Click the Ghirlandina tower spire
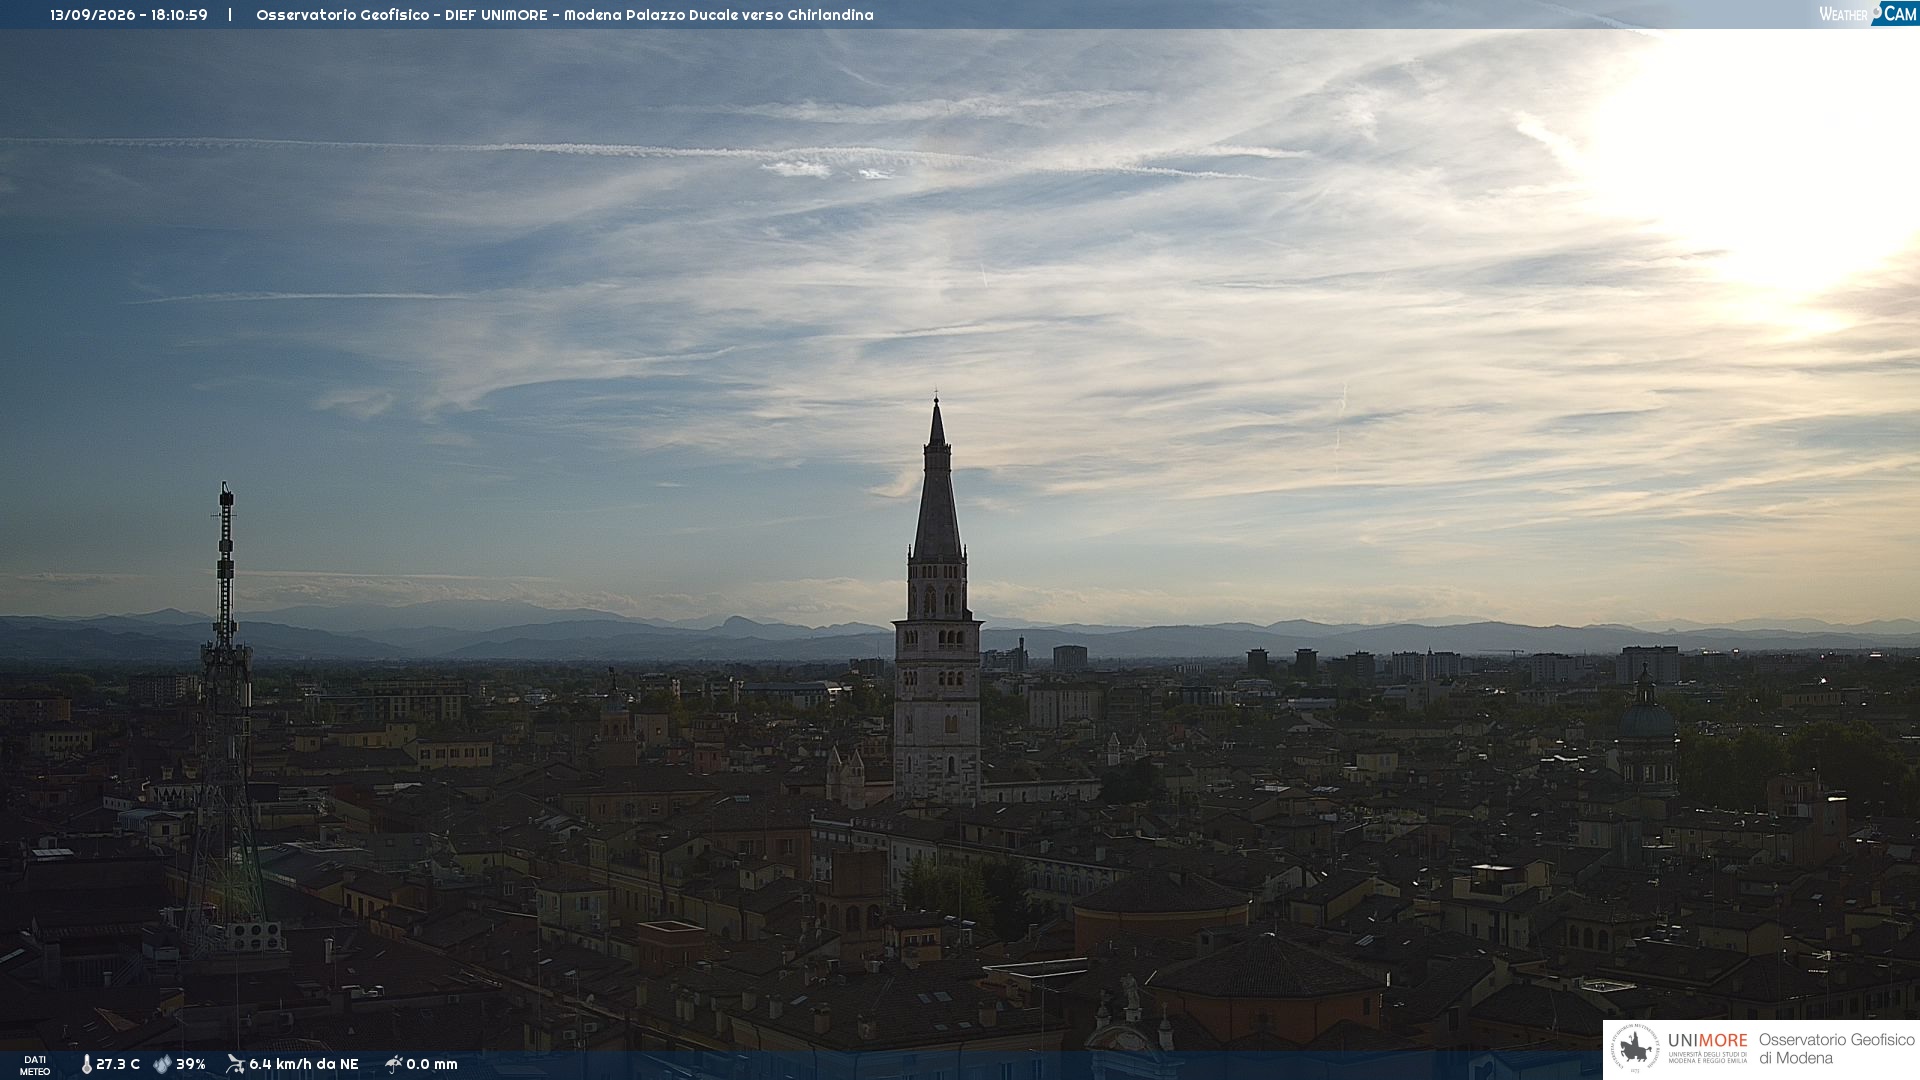This screenshot has width=1920, height=1080. pyautogui.click(x=937, y=480)
